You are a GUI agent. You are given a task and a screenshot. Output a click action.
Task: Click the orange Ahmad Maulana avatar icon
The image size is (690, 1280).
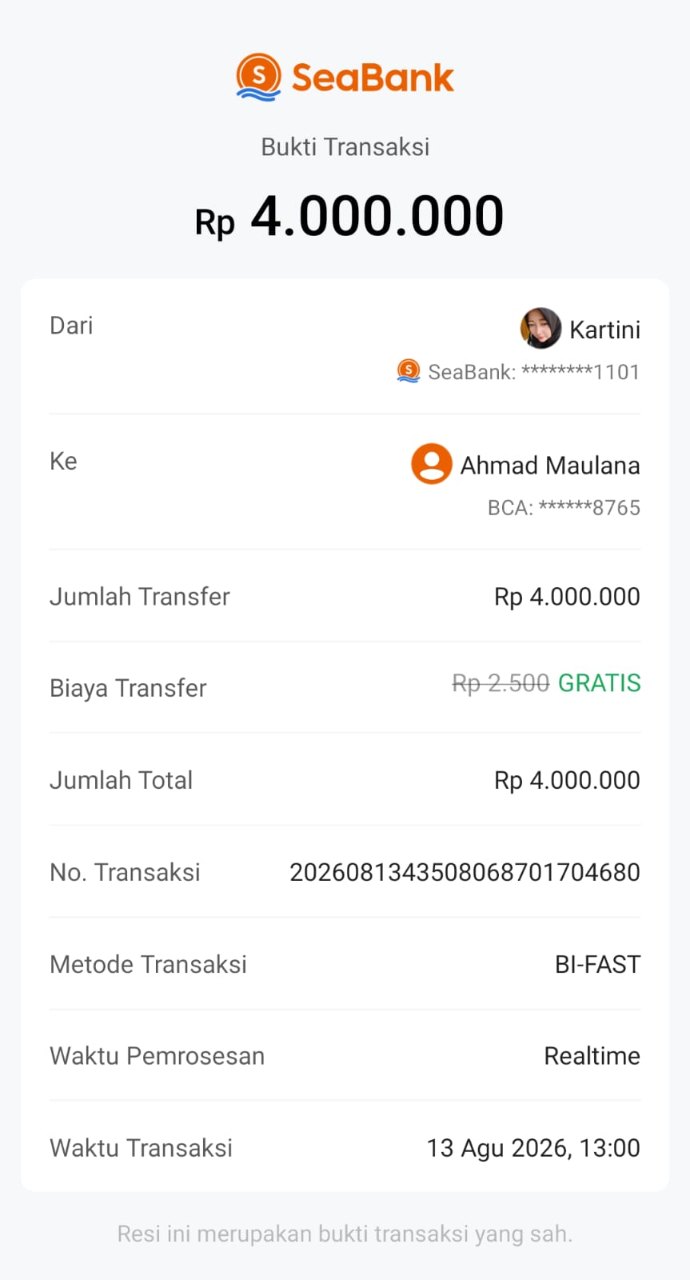tap(432, 464)
